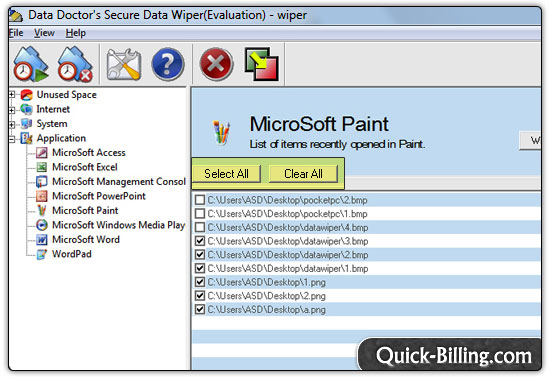550x377 pixels.
Task: Click the WordPad tree icon
Action: pos(42,254)
